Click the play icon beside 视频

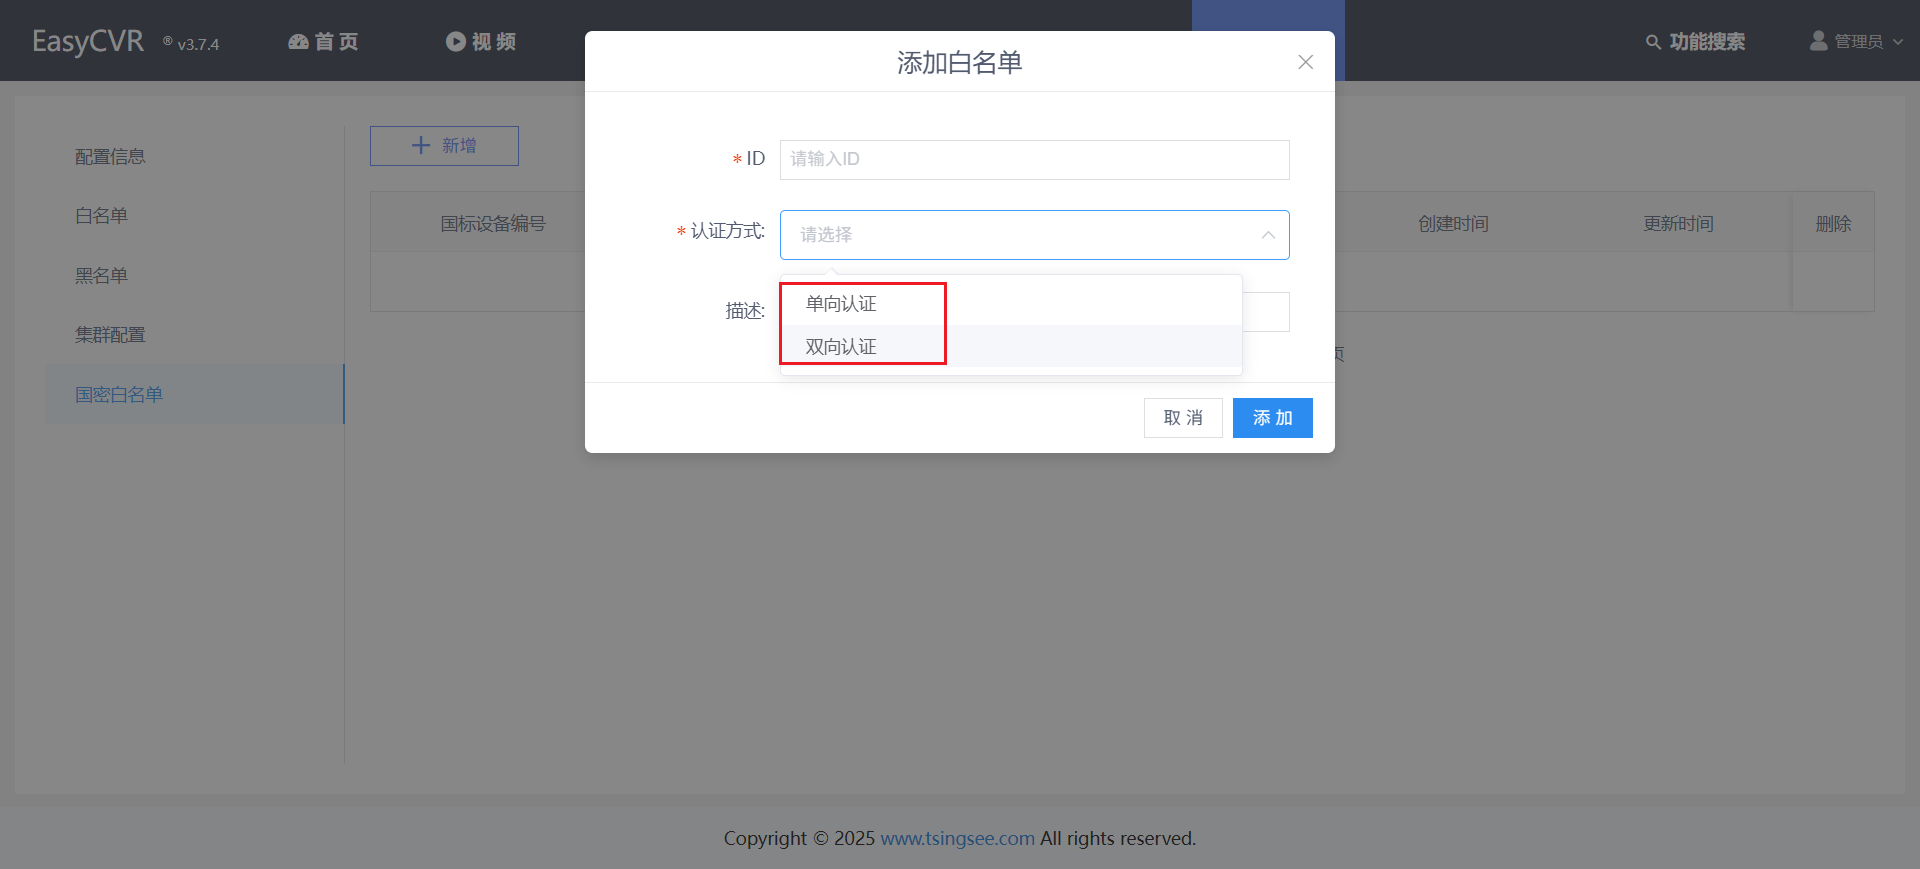point(456,41)
